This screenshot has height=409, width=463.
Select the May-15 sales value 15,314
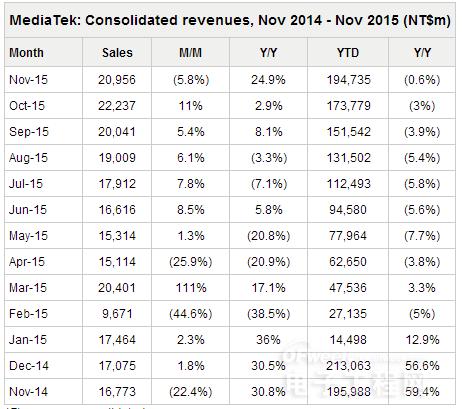click(x=117, y=236)
